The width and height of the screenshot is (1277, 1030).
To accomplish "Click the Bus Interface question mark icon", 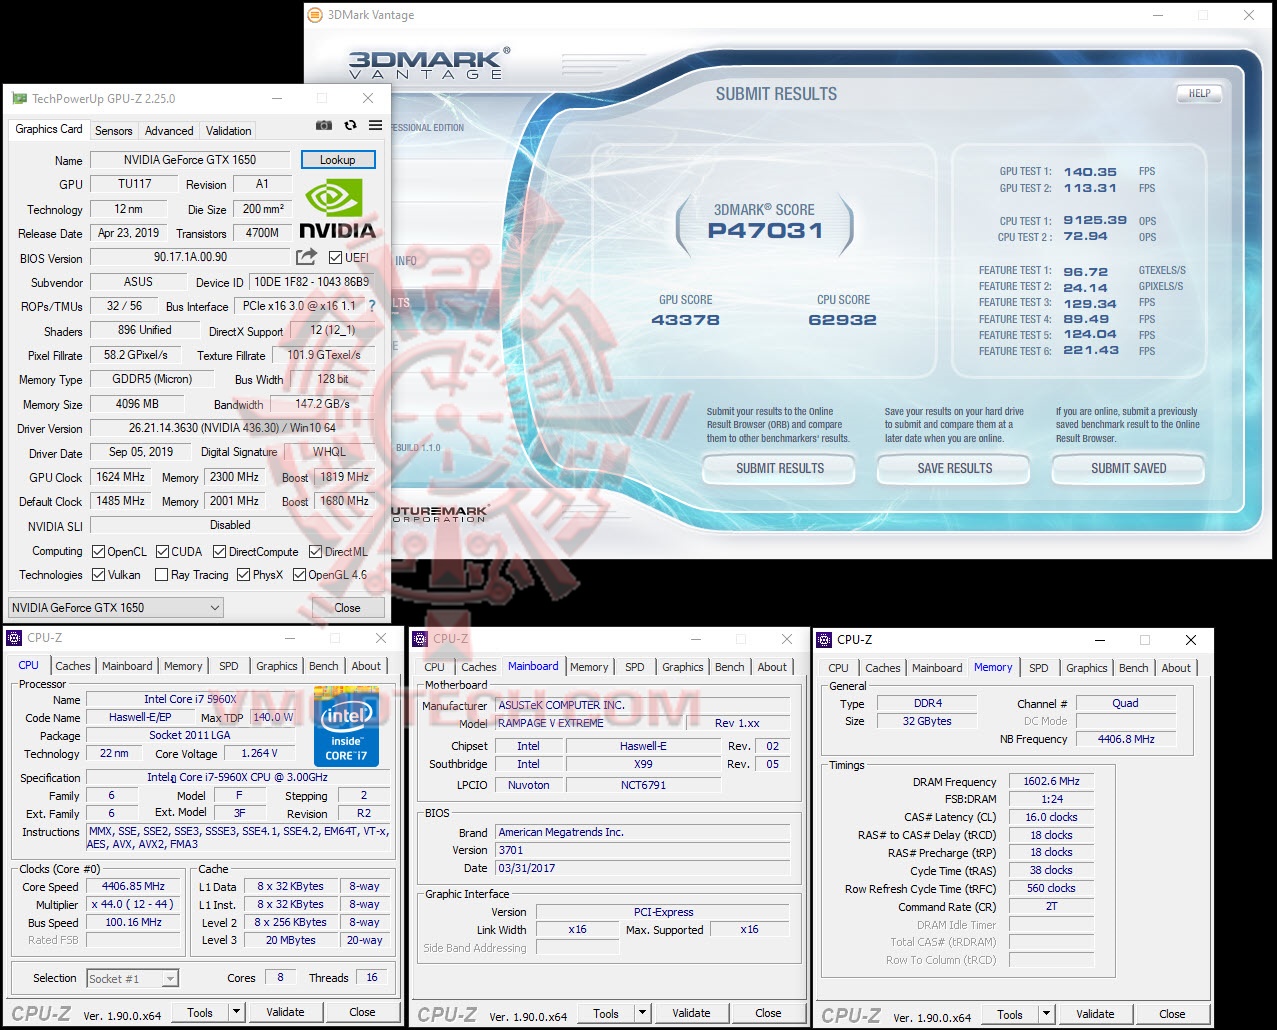I will [x=372, y=306].
